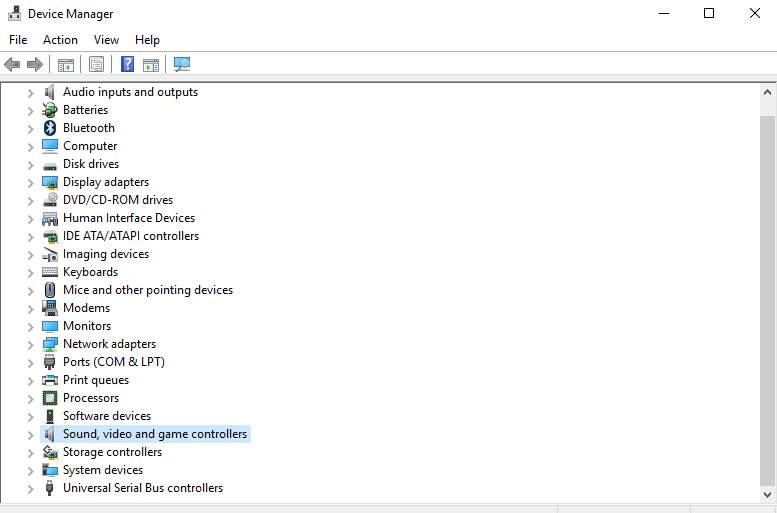Click the blue Help question mark icon
This screenshot has height=513, width=777.
[x=127, y=64]
